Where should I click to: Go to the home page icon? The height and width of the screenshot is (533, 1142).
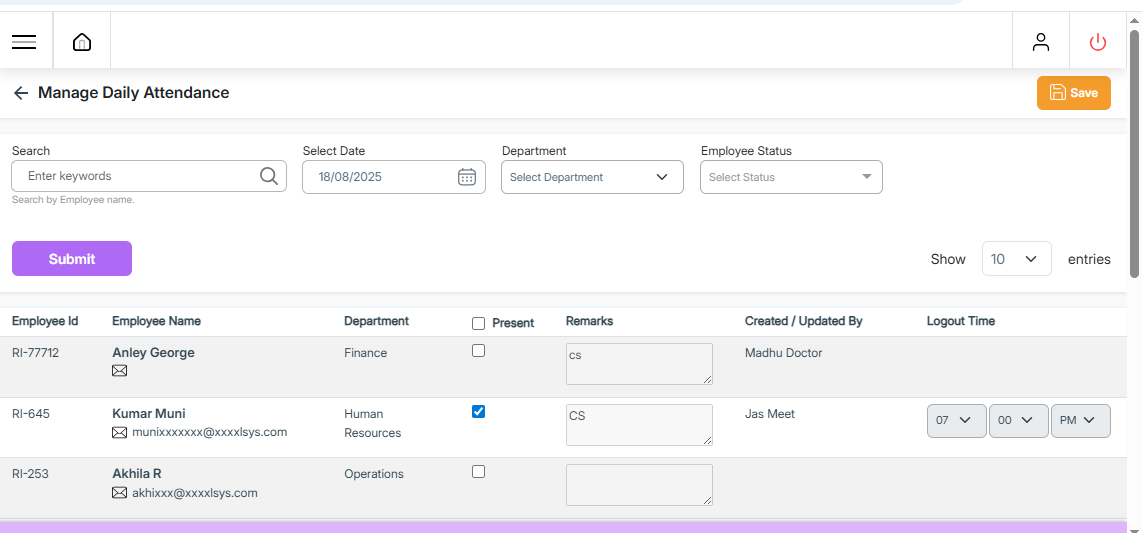click(x=82, y=42)
